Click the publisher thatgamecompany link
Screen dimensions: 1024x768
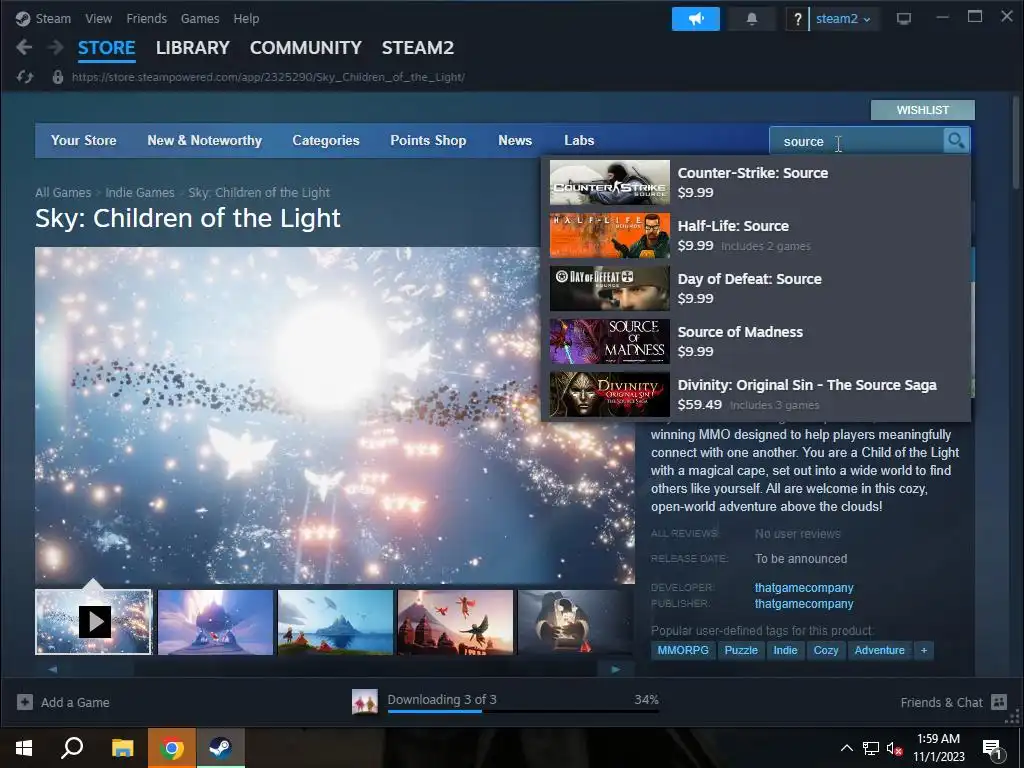click(804, 603)
